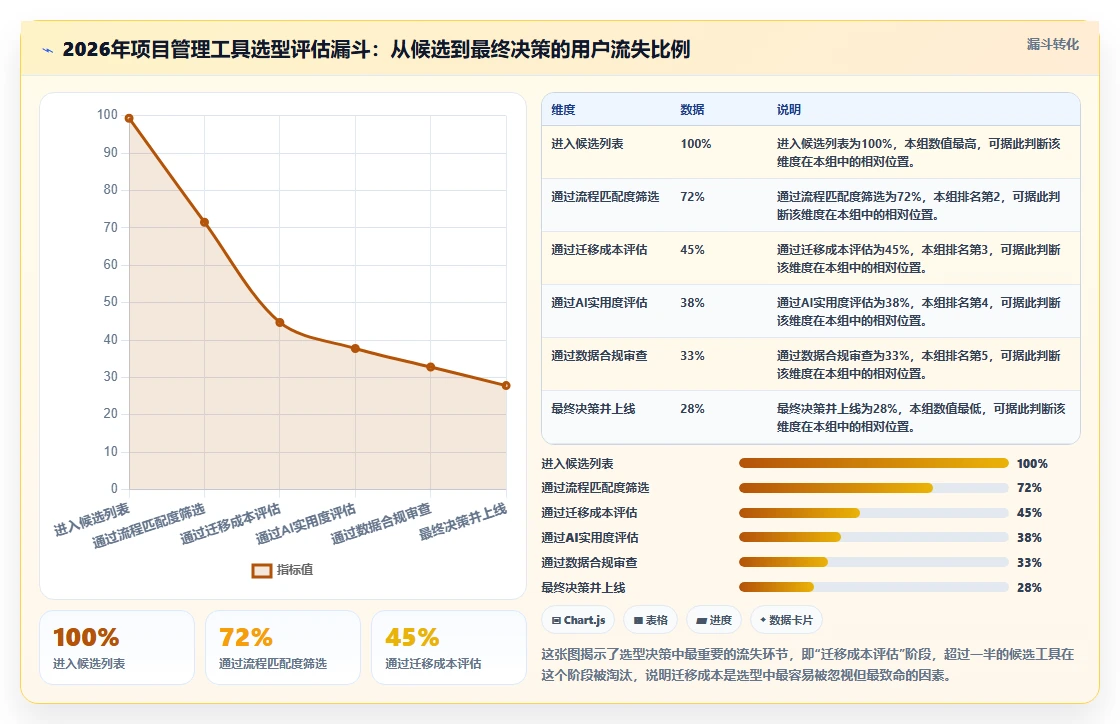Click the 通过流程匹配度筛选 72% progress bar
The width and height of the screenshot is (1120, 724).
(874, 488)
